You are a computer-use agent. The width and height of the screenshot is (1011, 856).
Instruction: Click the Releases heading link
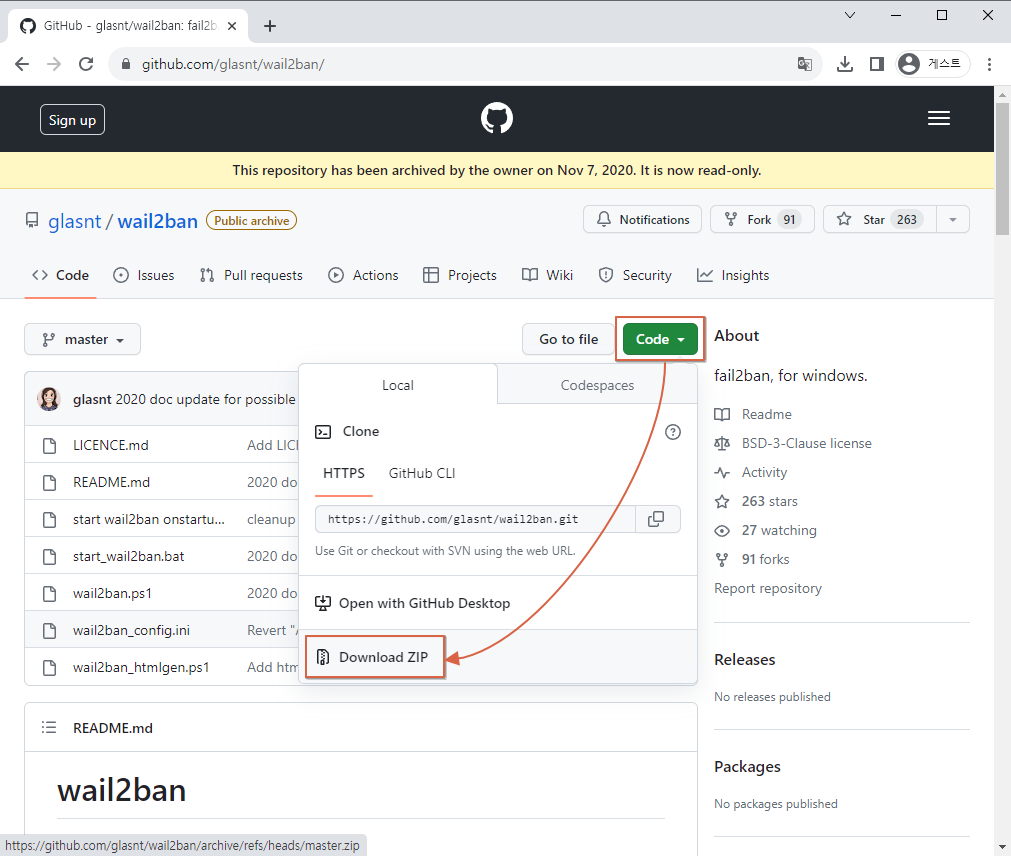point(745,660)
